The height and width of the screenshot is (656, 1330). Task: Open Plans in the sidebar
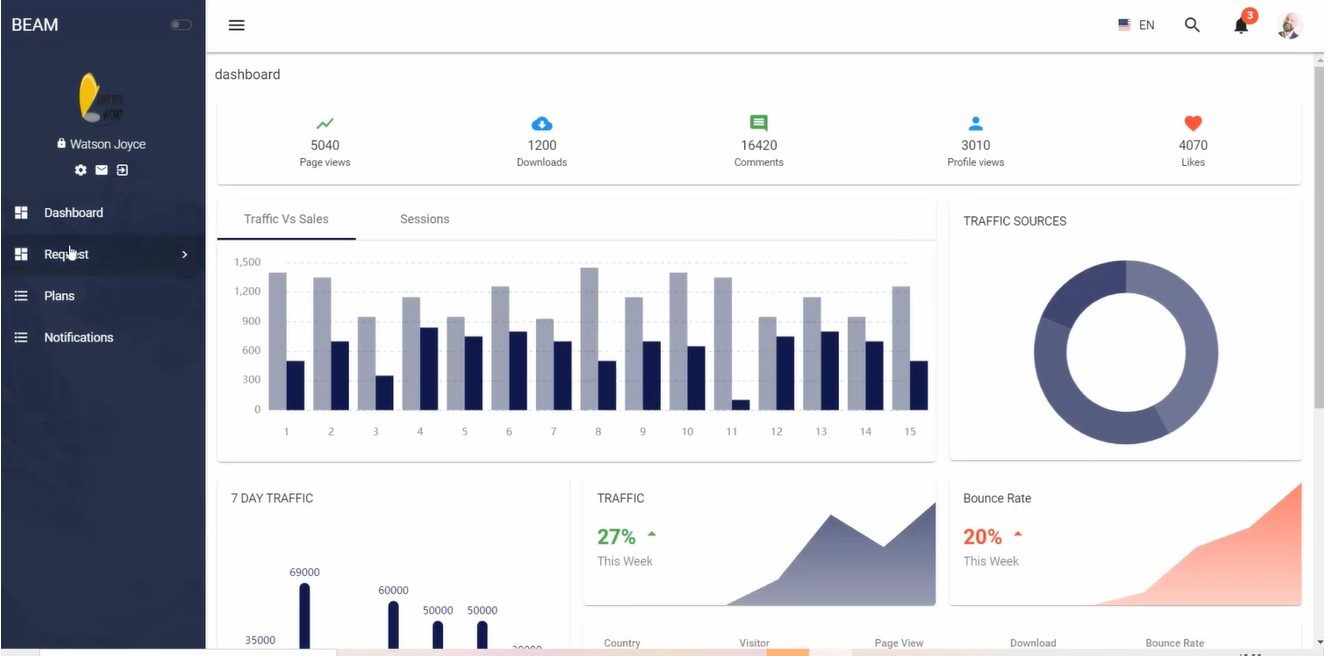point(103,296)
